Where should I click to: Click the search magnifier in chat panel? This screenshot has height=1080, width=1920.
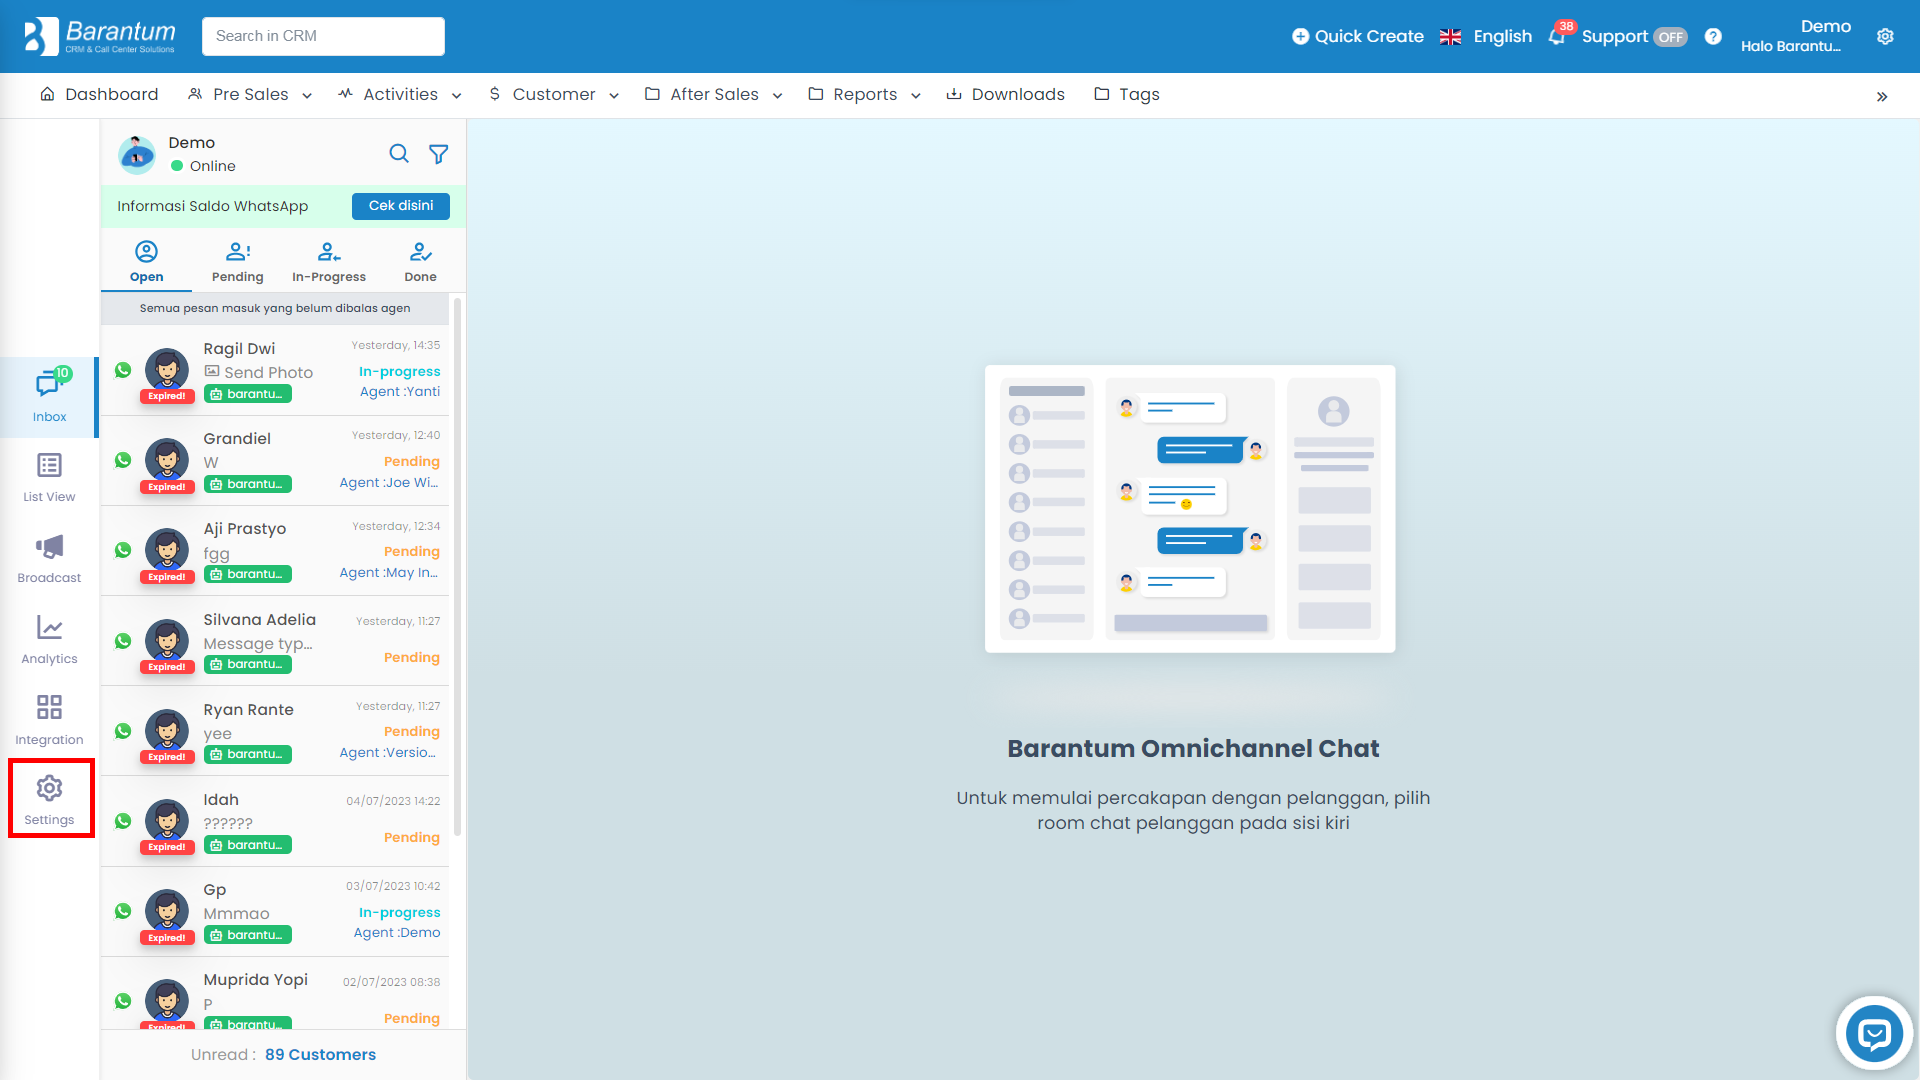coord(399,154)
